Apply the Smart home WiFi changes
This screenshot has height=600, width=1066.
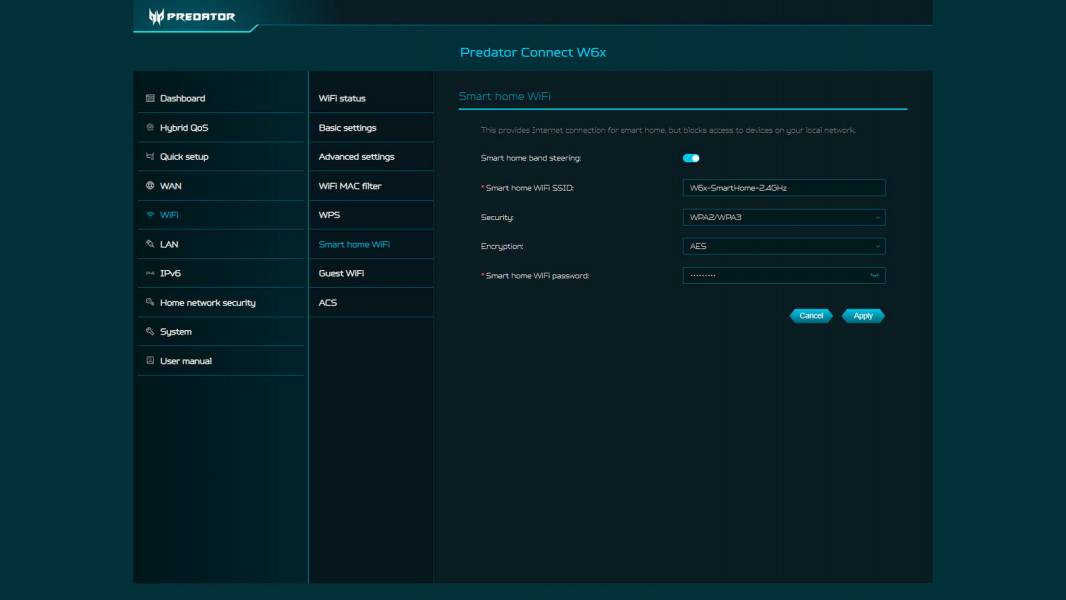[862, 315]
